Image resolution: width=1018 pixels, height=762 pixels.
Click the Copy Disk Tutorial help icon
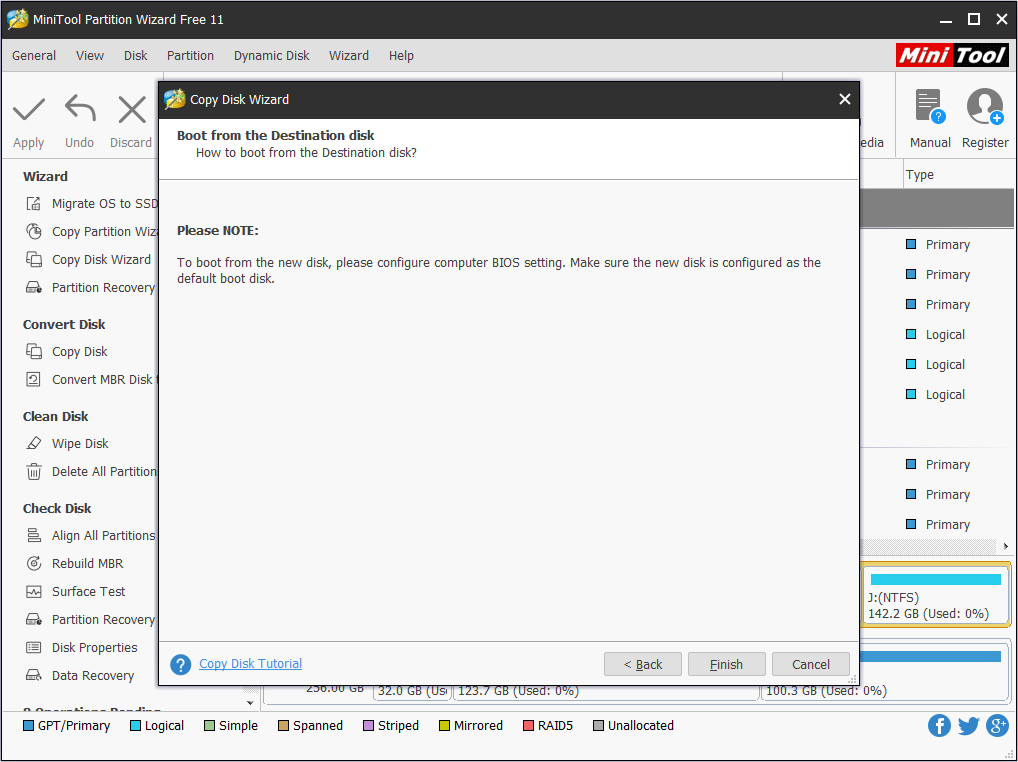180,664
